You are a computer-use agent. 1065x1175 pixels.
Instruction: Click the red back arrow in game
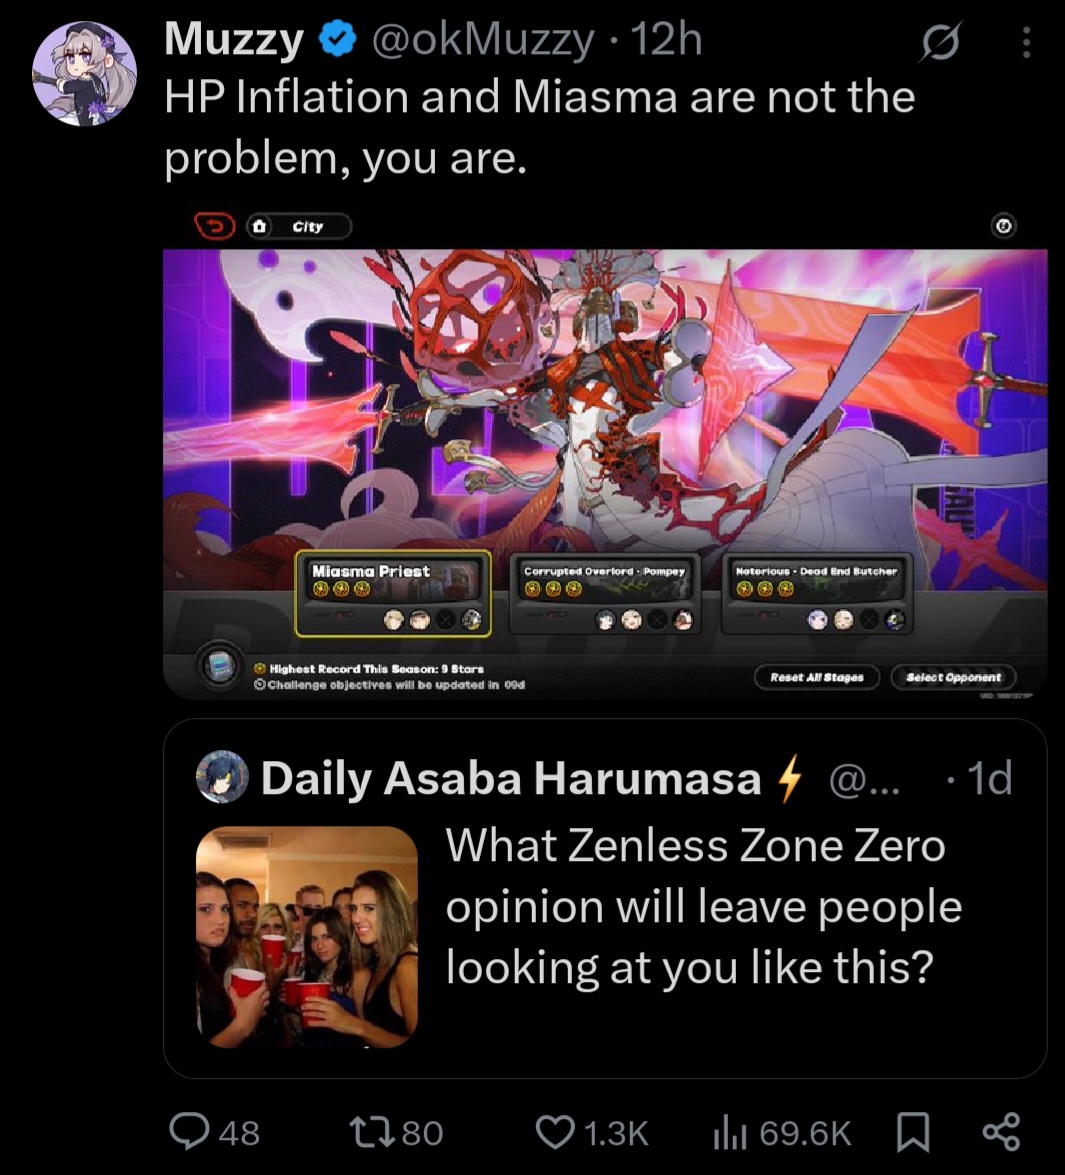(x=215, y=226)
